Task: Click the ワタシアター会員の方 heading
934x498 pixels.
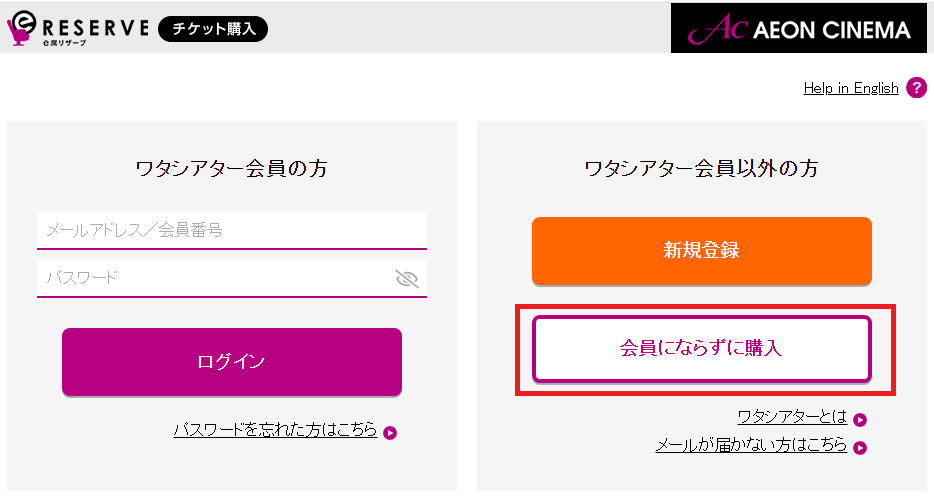Action: click(232, 169)
